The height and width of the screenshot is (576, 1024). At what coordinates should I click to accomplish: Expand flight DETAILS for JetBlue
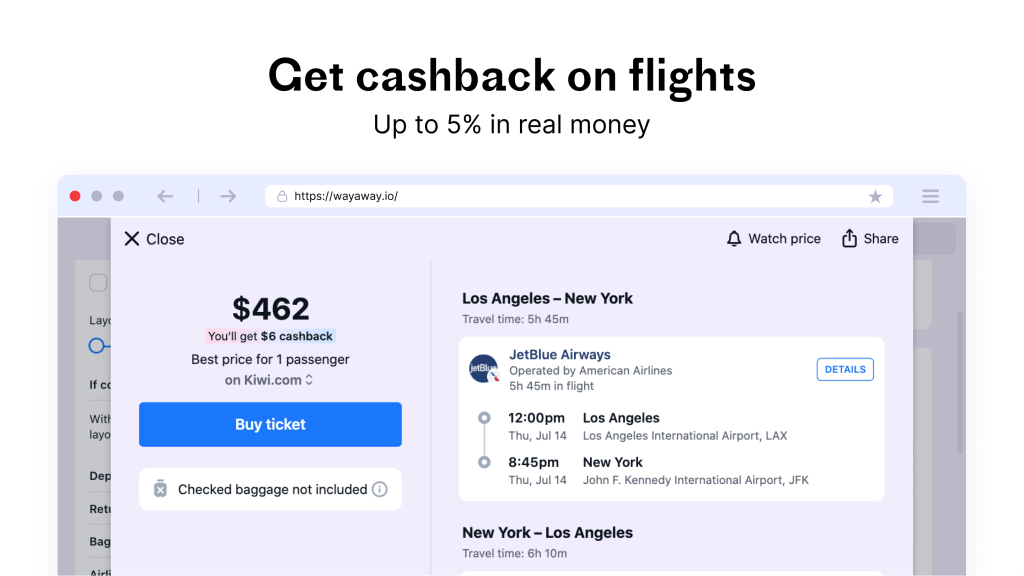click(845, 369)
